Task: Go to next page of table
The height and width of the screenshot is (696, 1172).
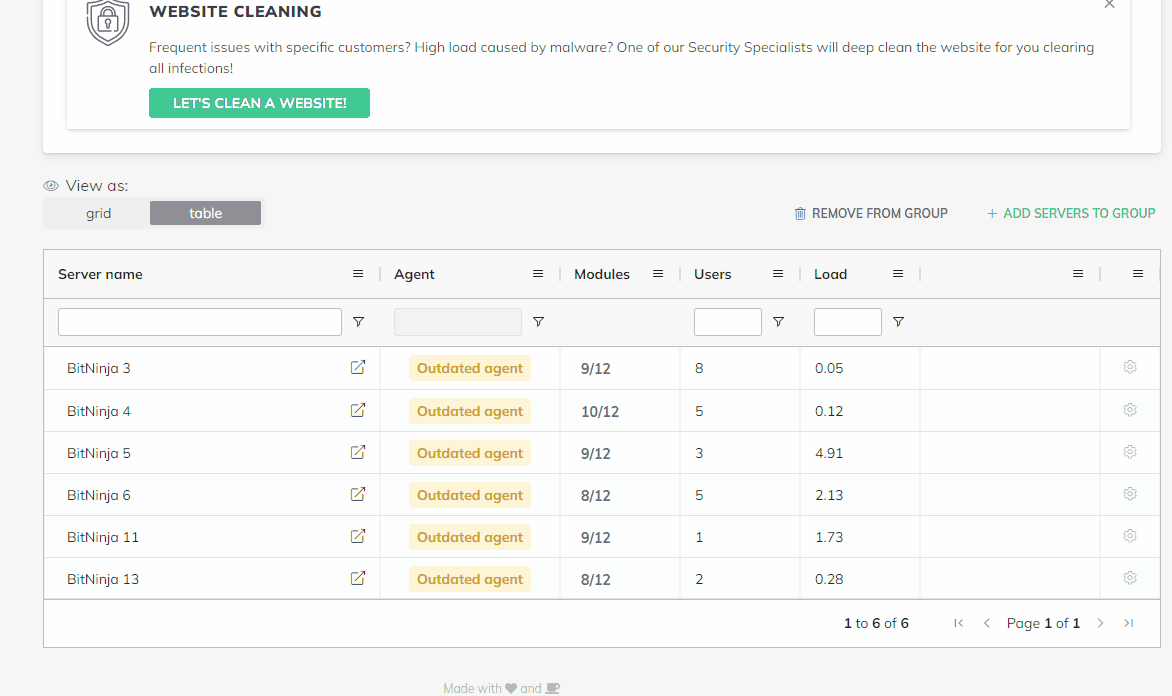Action: [x=1100, y=623]
